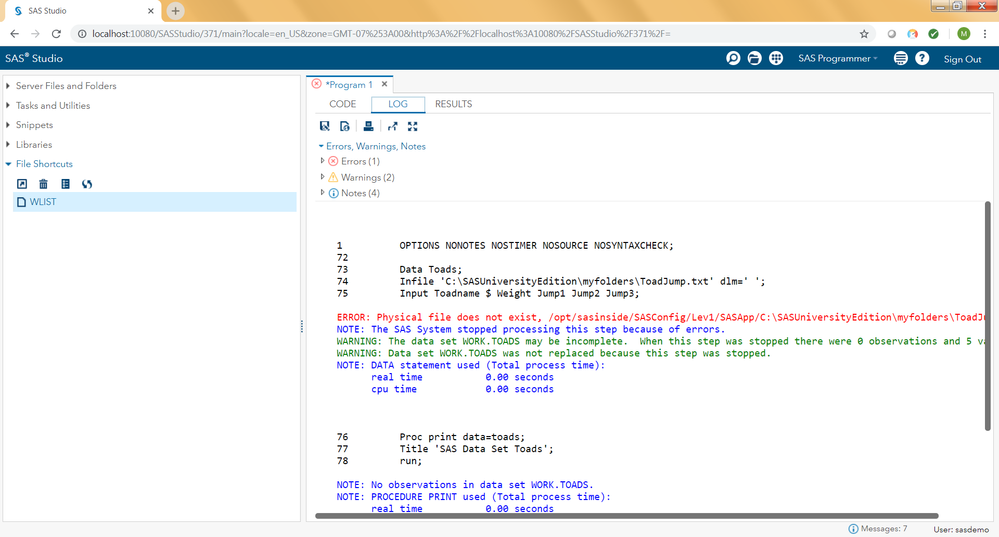Refresh the File Shortcuts list
Viewport: 999px width, 537px height.
point(87,184)
